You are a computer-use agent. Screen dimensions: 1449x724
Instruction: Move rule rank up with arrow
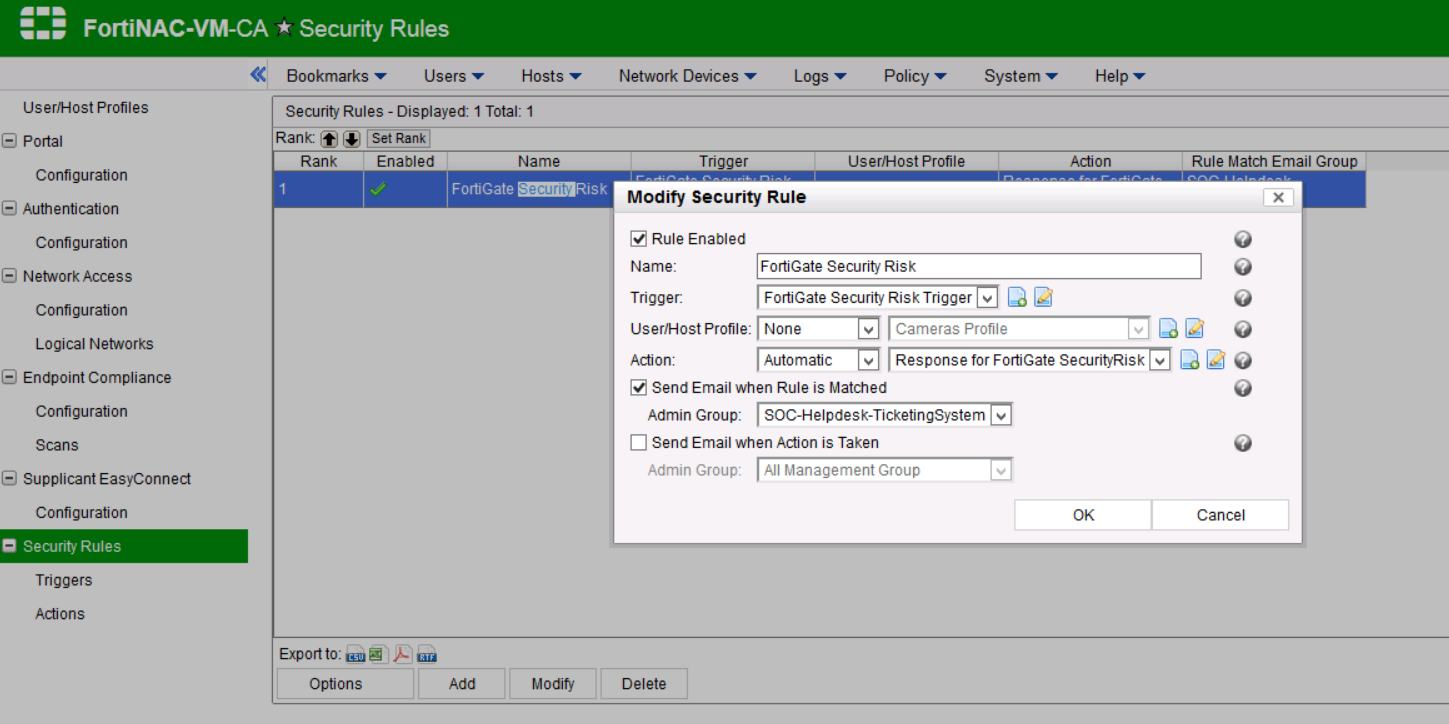[329, 139]
